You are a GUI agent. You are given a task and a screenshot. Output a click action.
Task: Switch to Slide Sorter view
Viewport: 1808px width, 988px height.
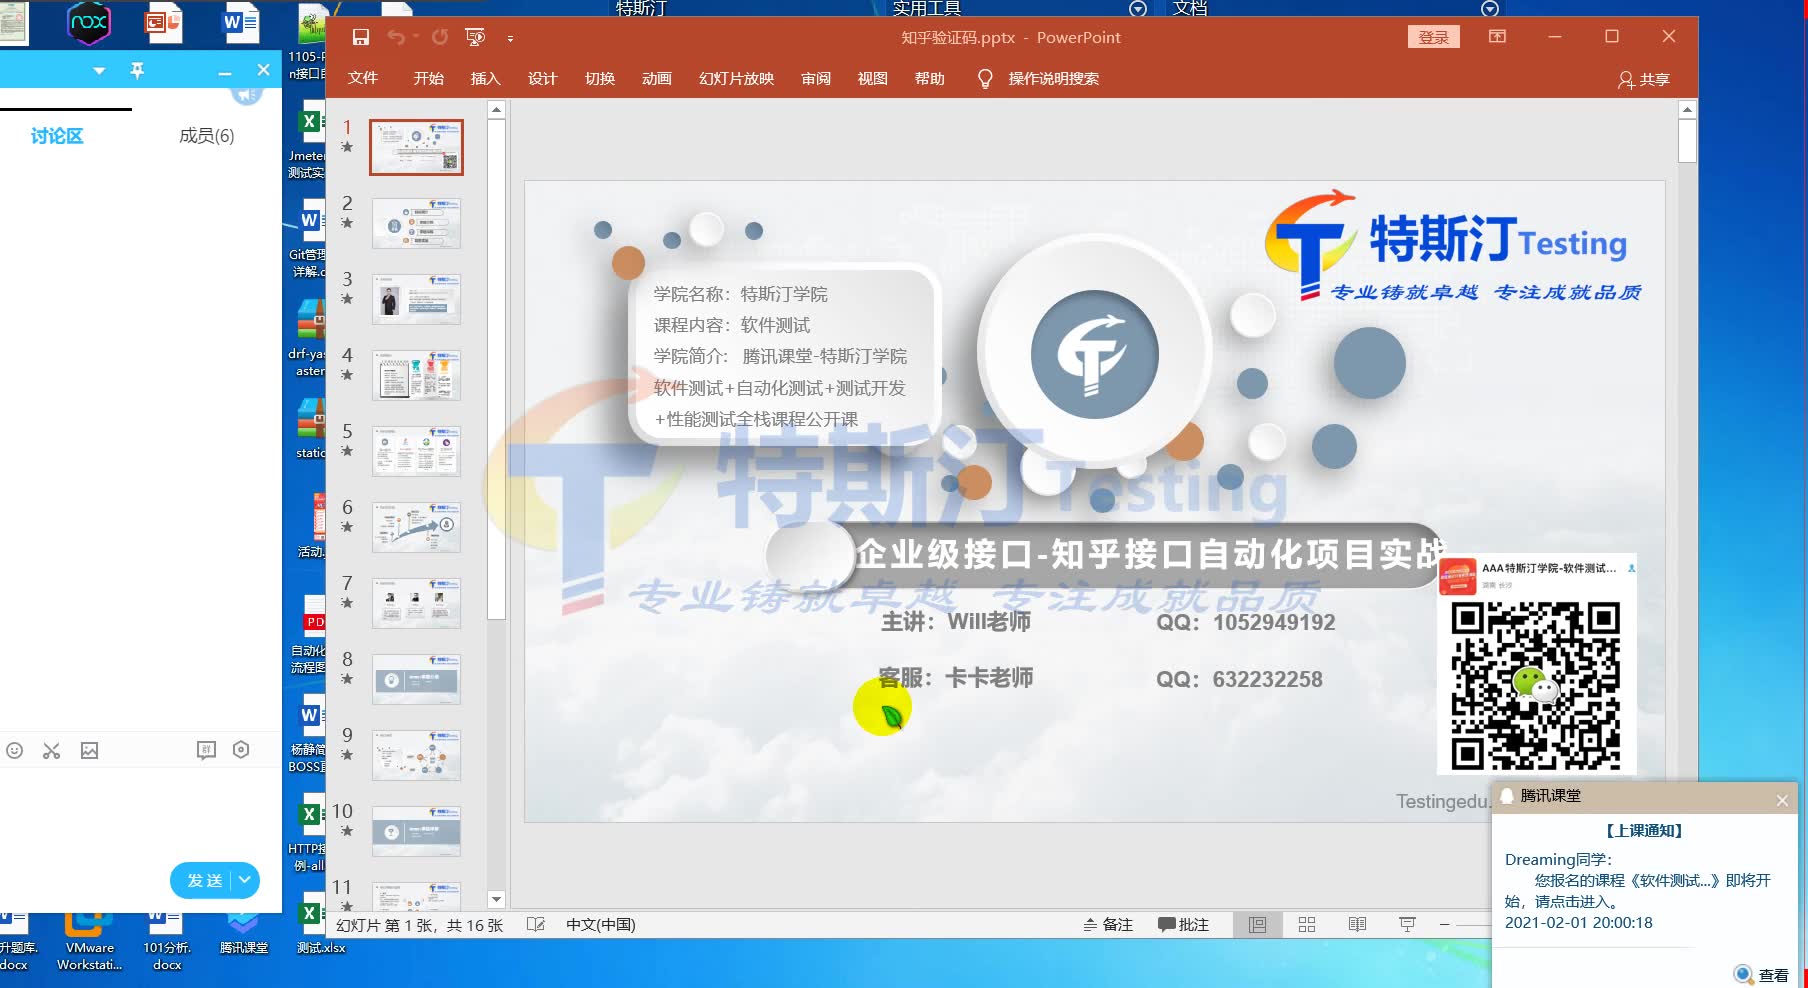(1307, 925)
